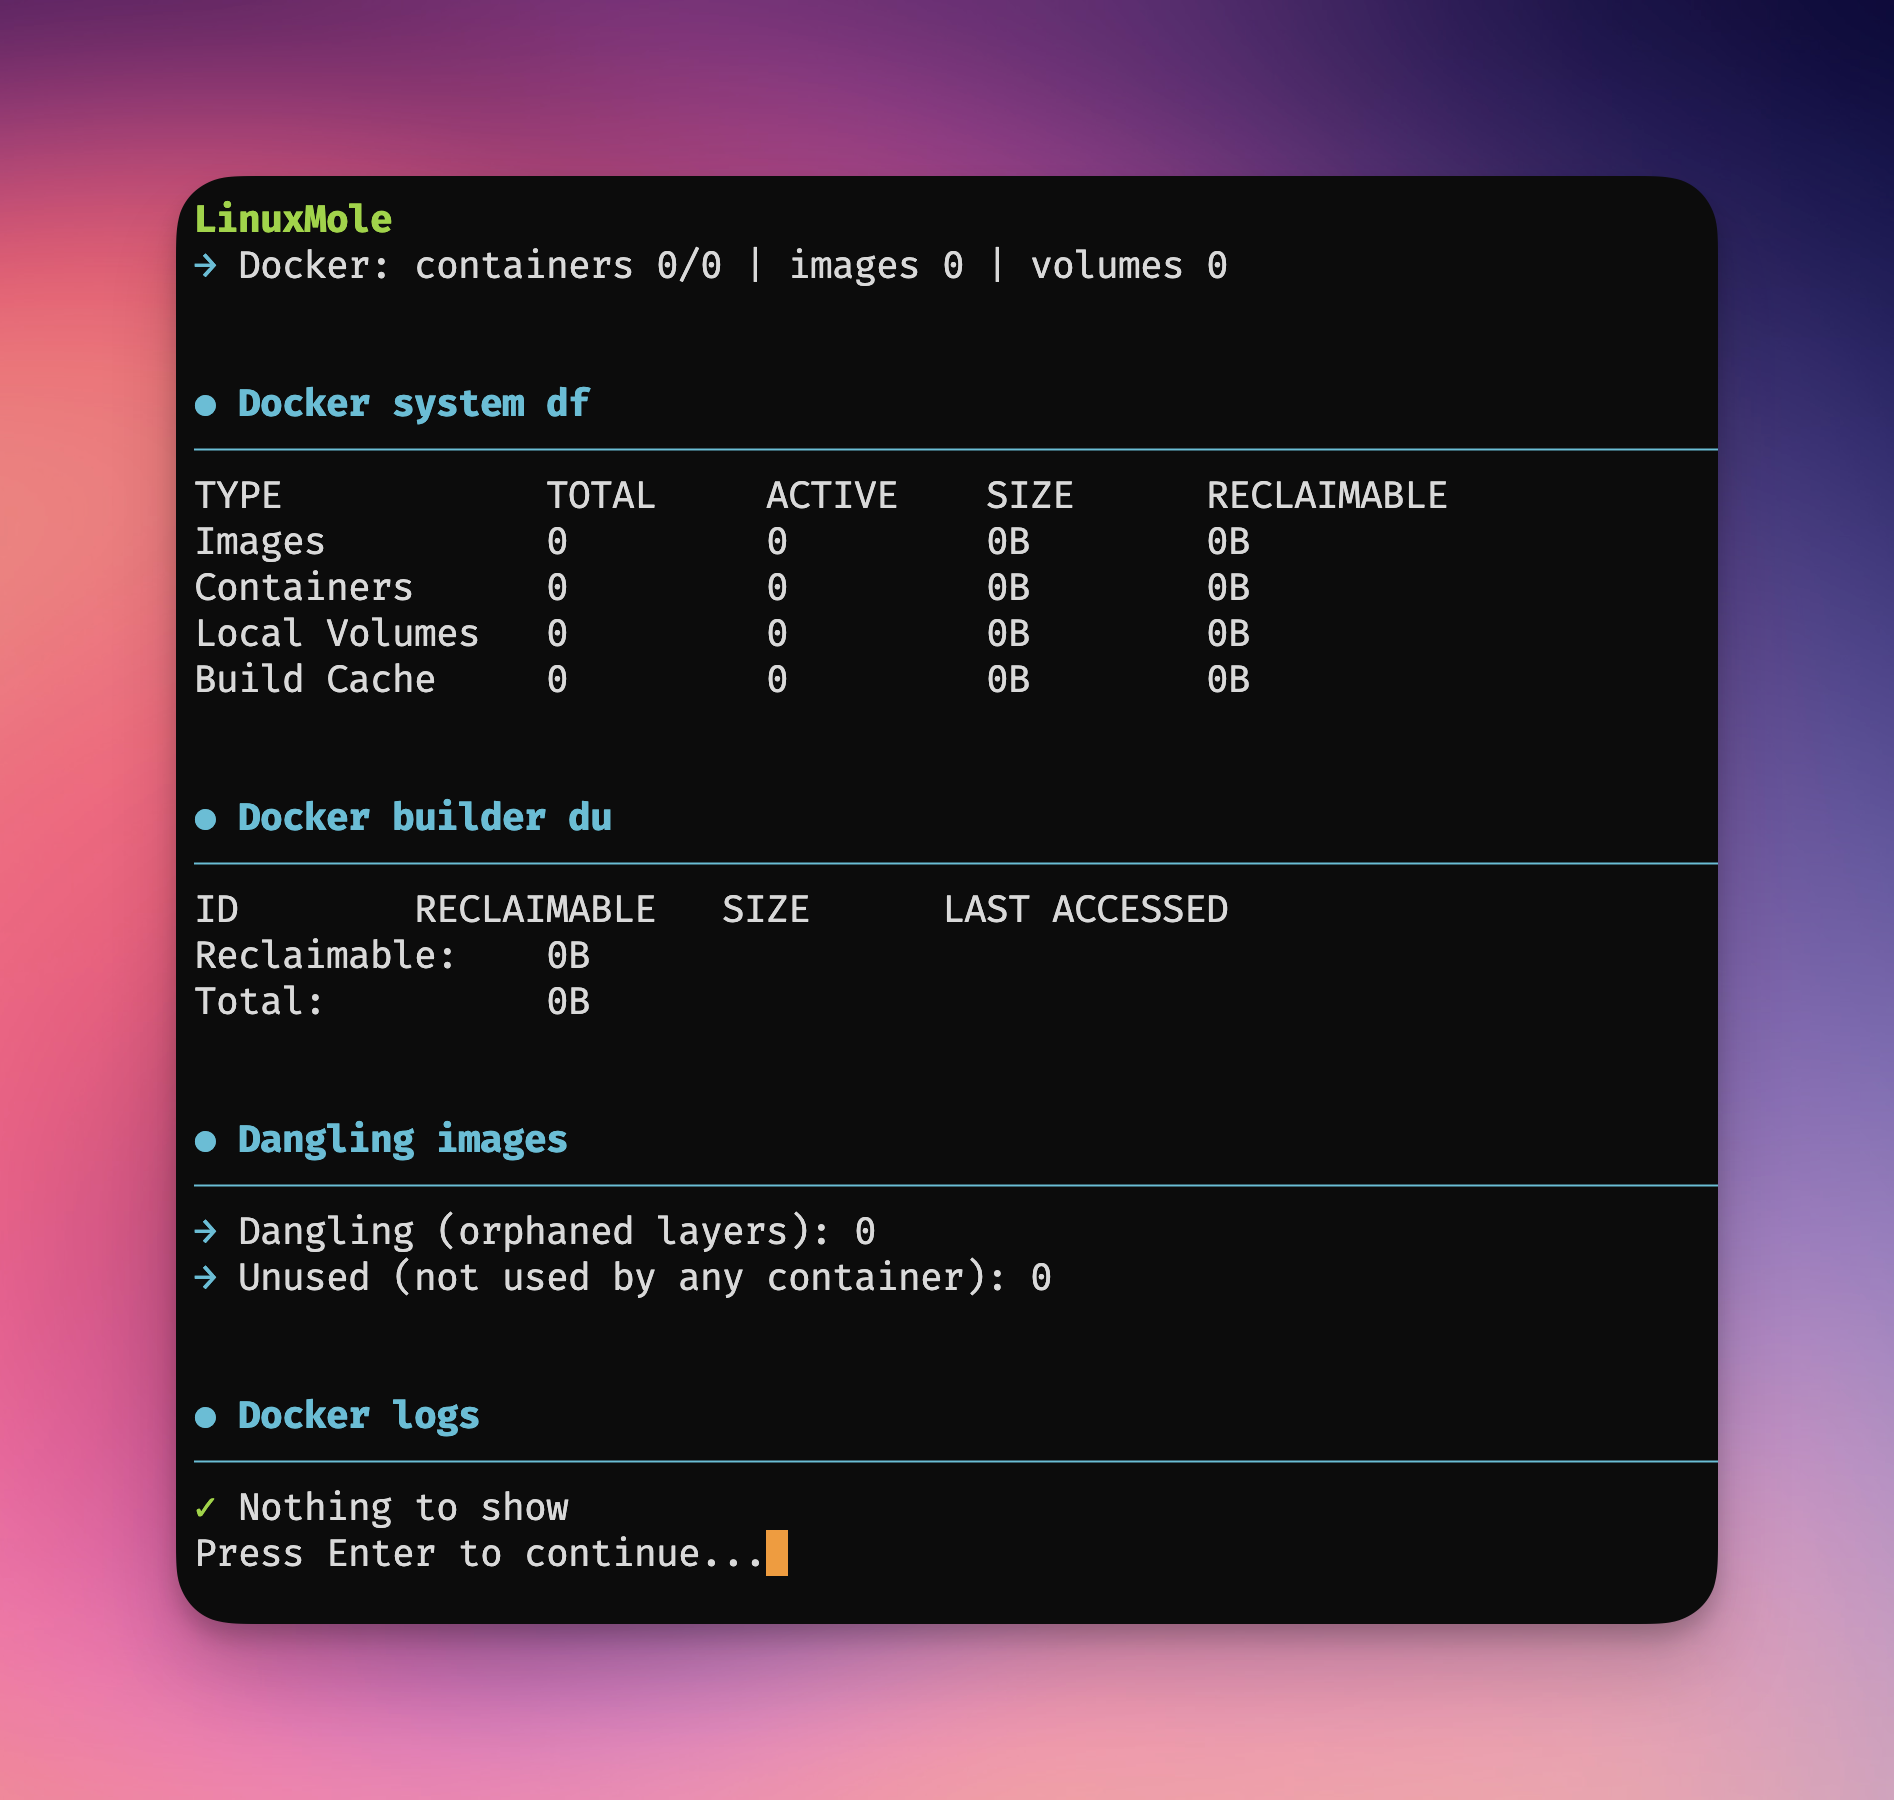Click the orange terminal cursor block
The width and height of the screenshot is (1894, 1800).
click(x=777, y=1553)
